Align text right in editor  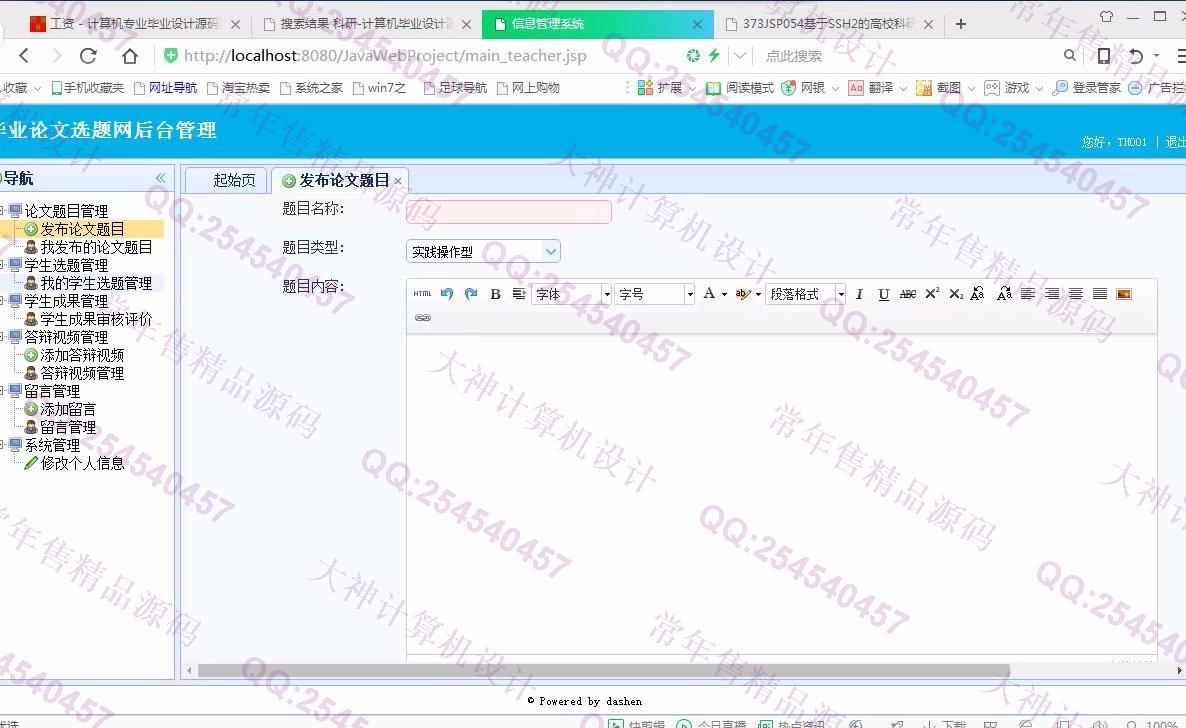[1051, 294]
